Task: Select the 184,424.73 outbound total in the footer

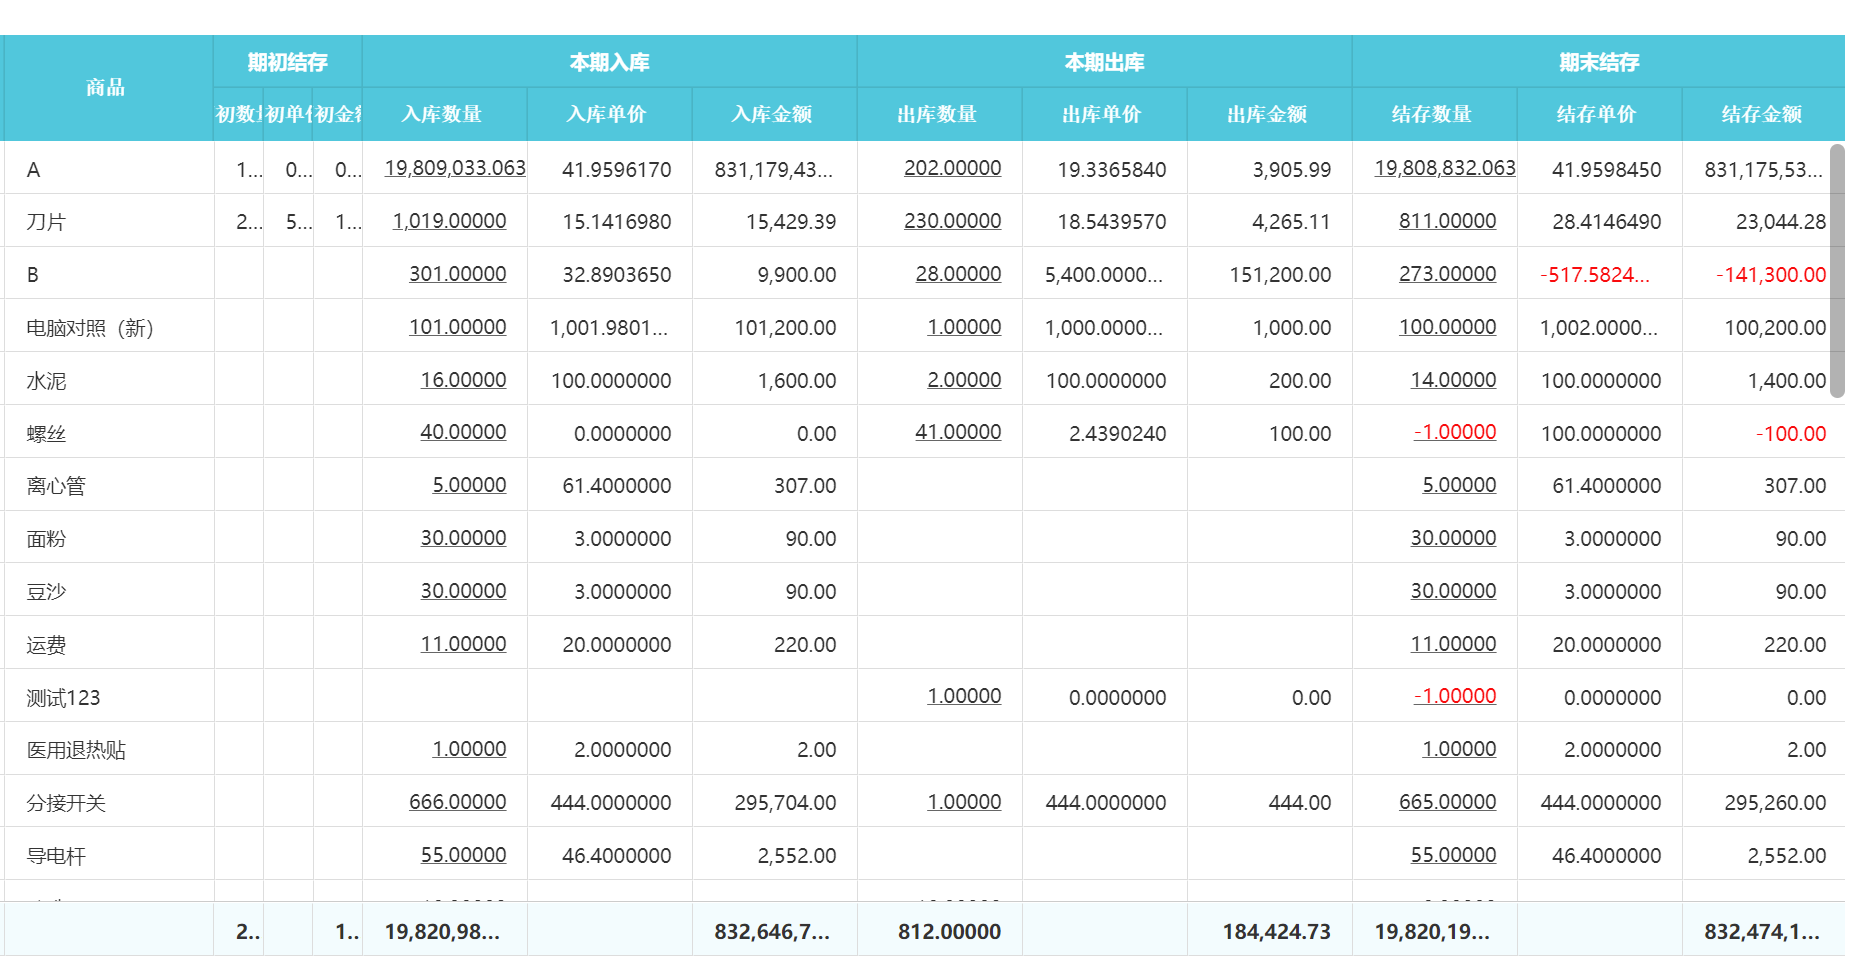Action: (x=1276, y=932)
